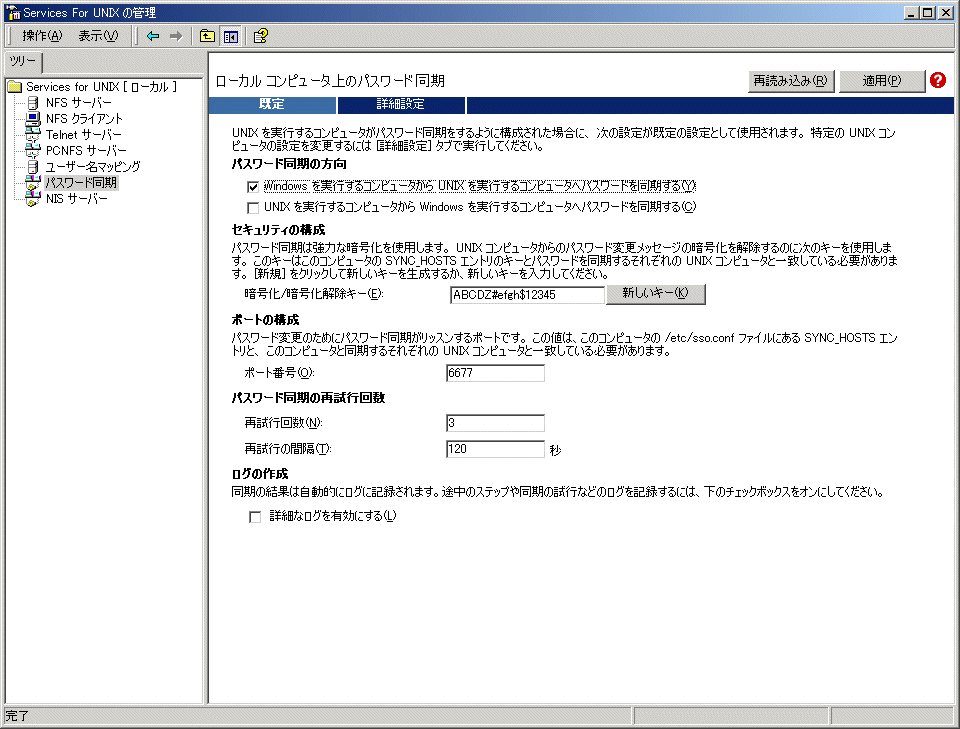This screenshot has height=729, width=960.
Task: Switch to the 詳細設定 tab
Action: tap(400, 104)
